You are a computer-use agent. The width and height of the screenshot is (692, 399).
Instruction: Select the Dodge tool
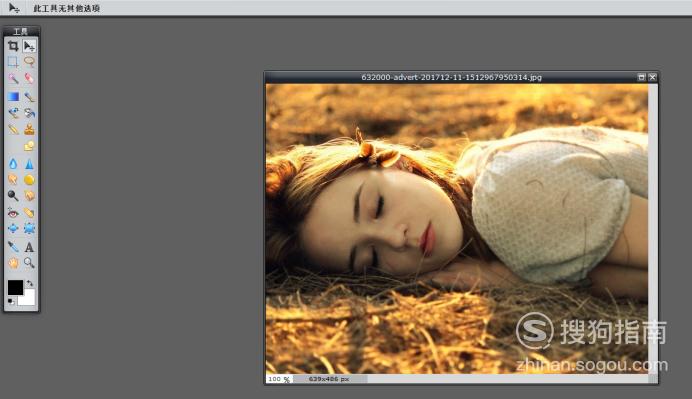[x=13, y=196]
